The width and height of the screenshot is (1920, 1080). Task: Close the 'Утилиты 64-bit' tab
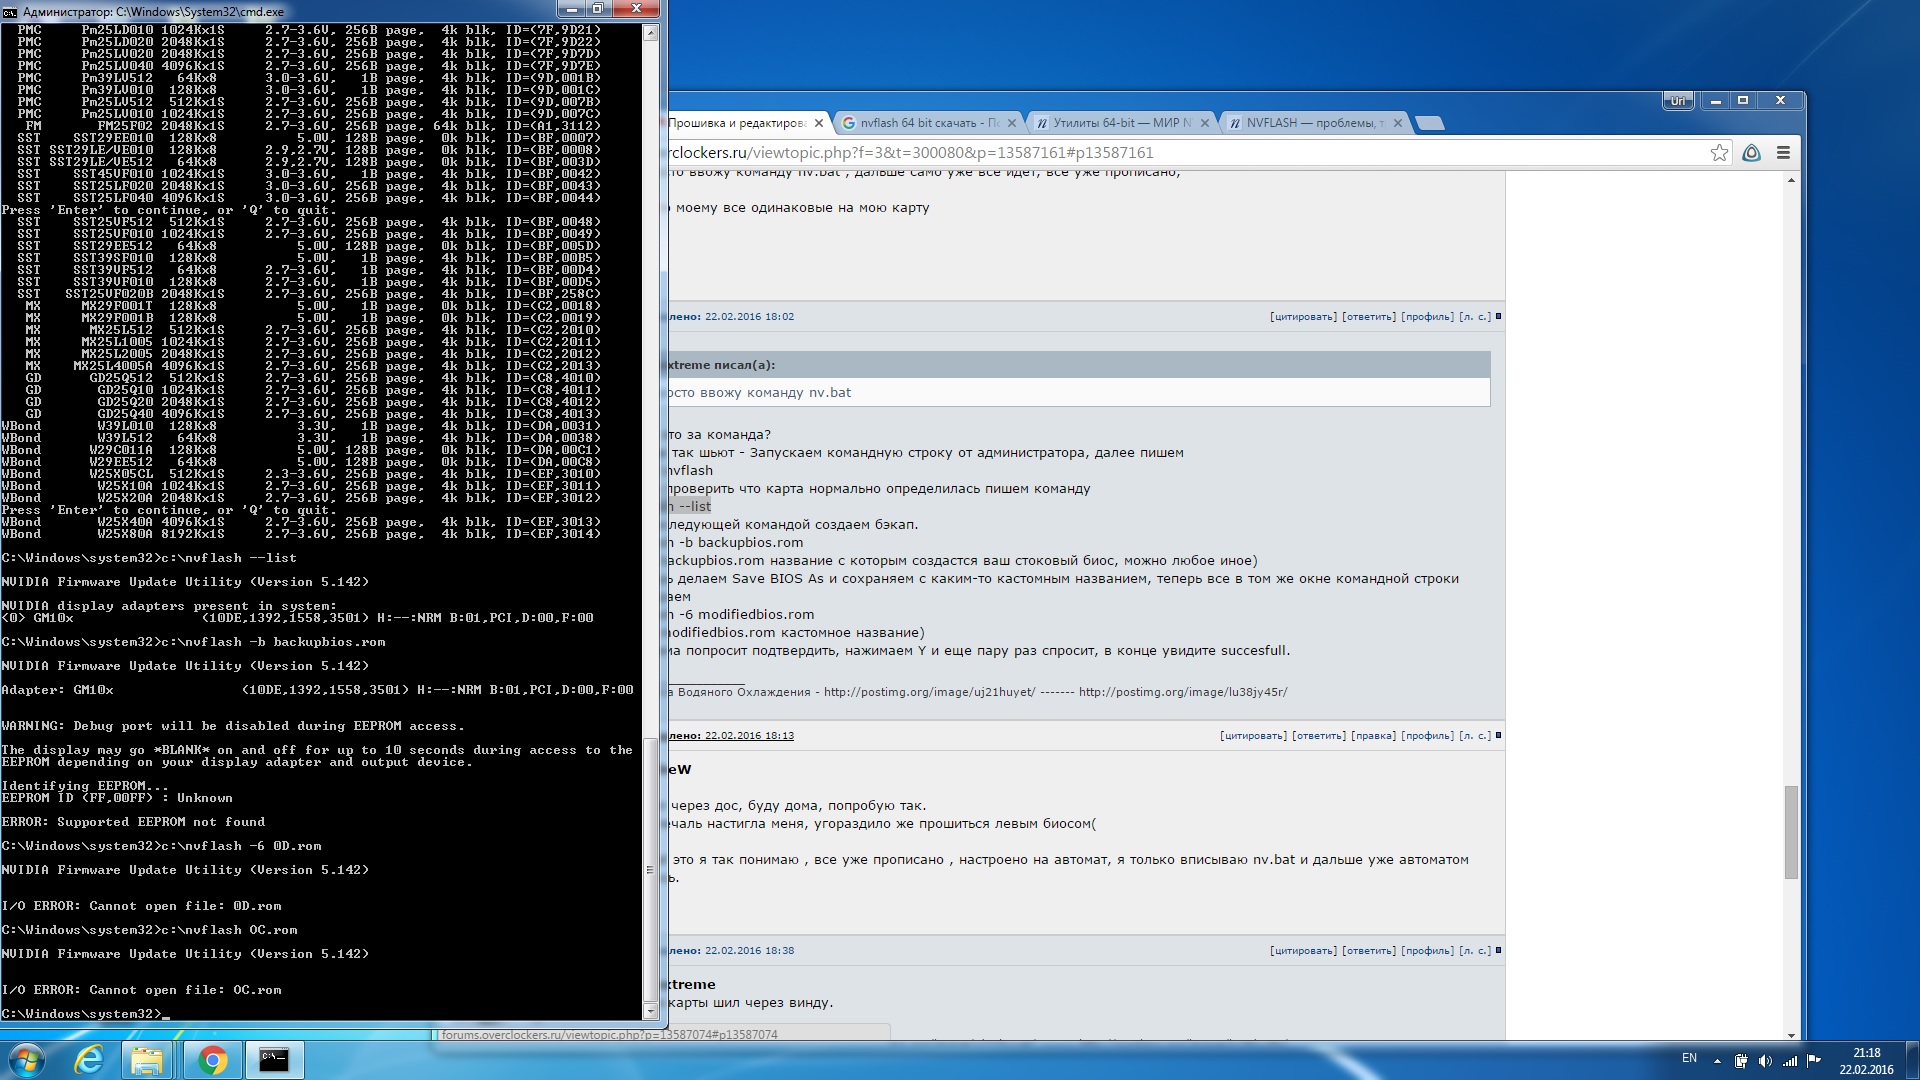(1204, 123)
